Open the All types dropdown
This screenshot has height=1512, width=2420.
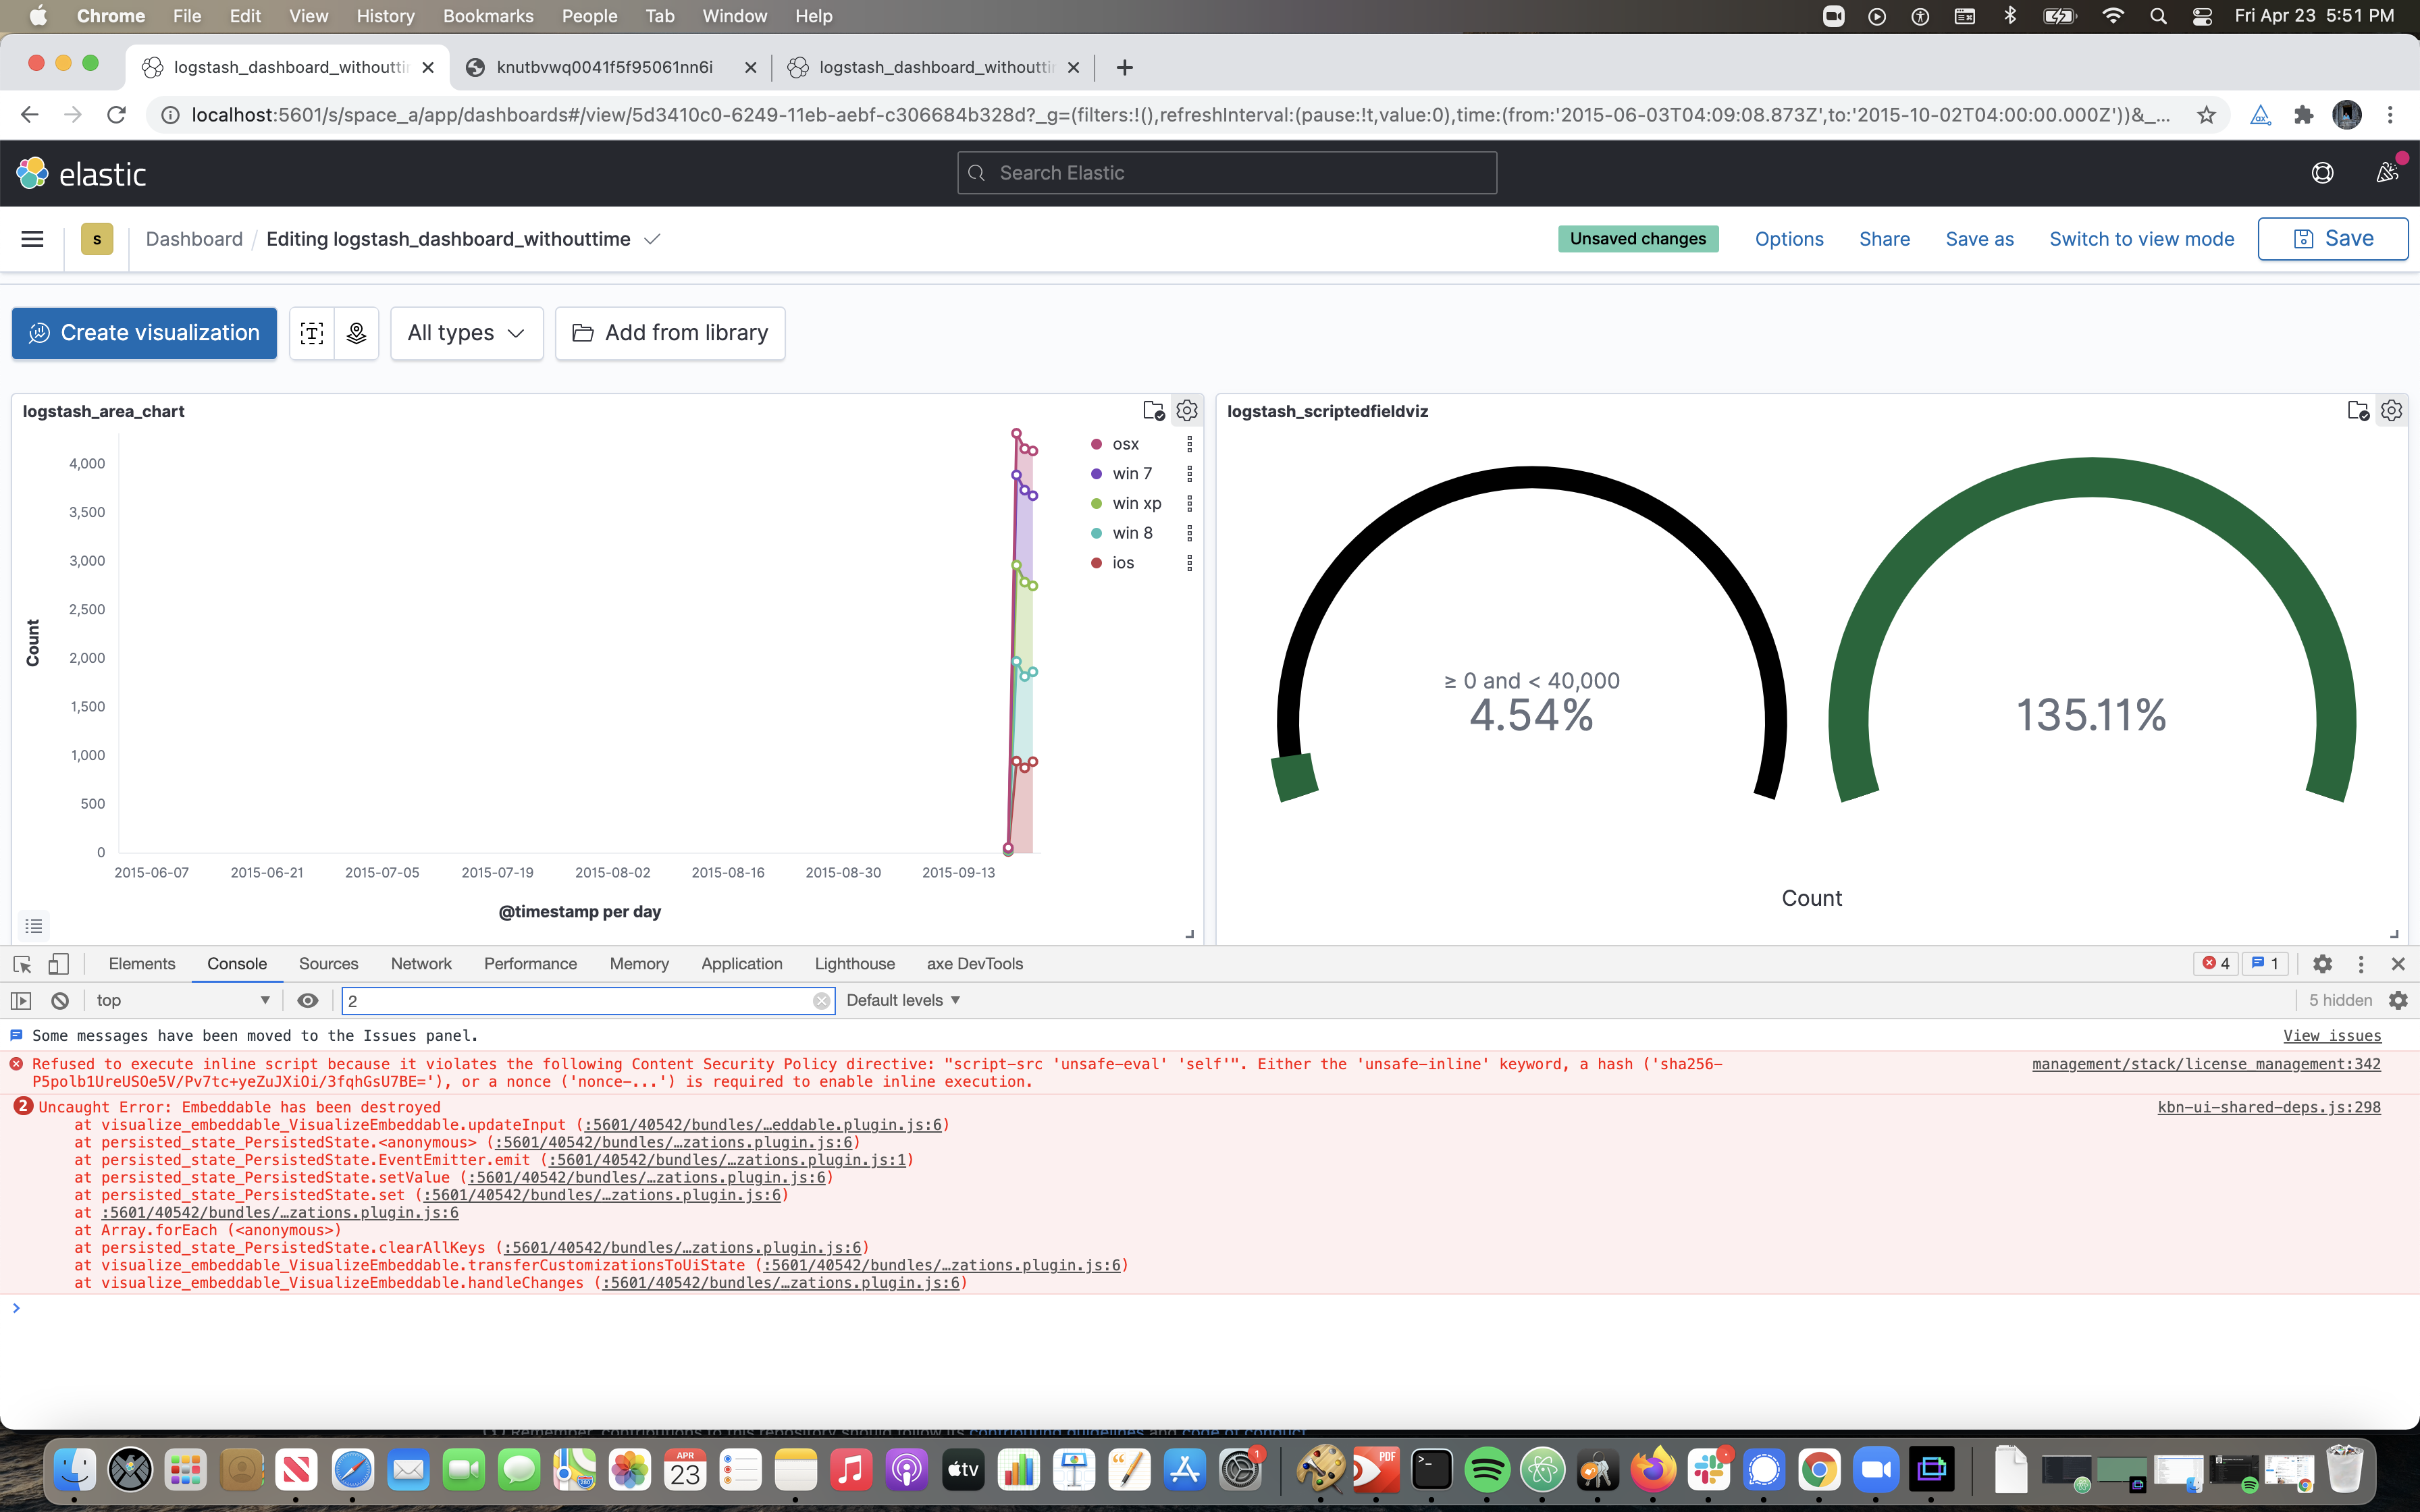tap(466, 333)
